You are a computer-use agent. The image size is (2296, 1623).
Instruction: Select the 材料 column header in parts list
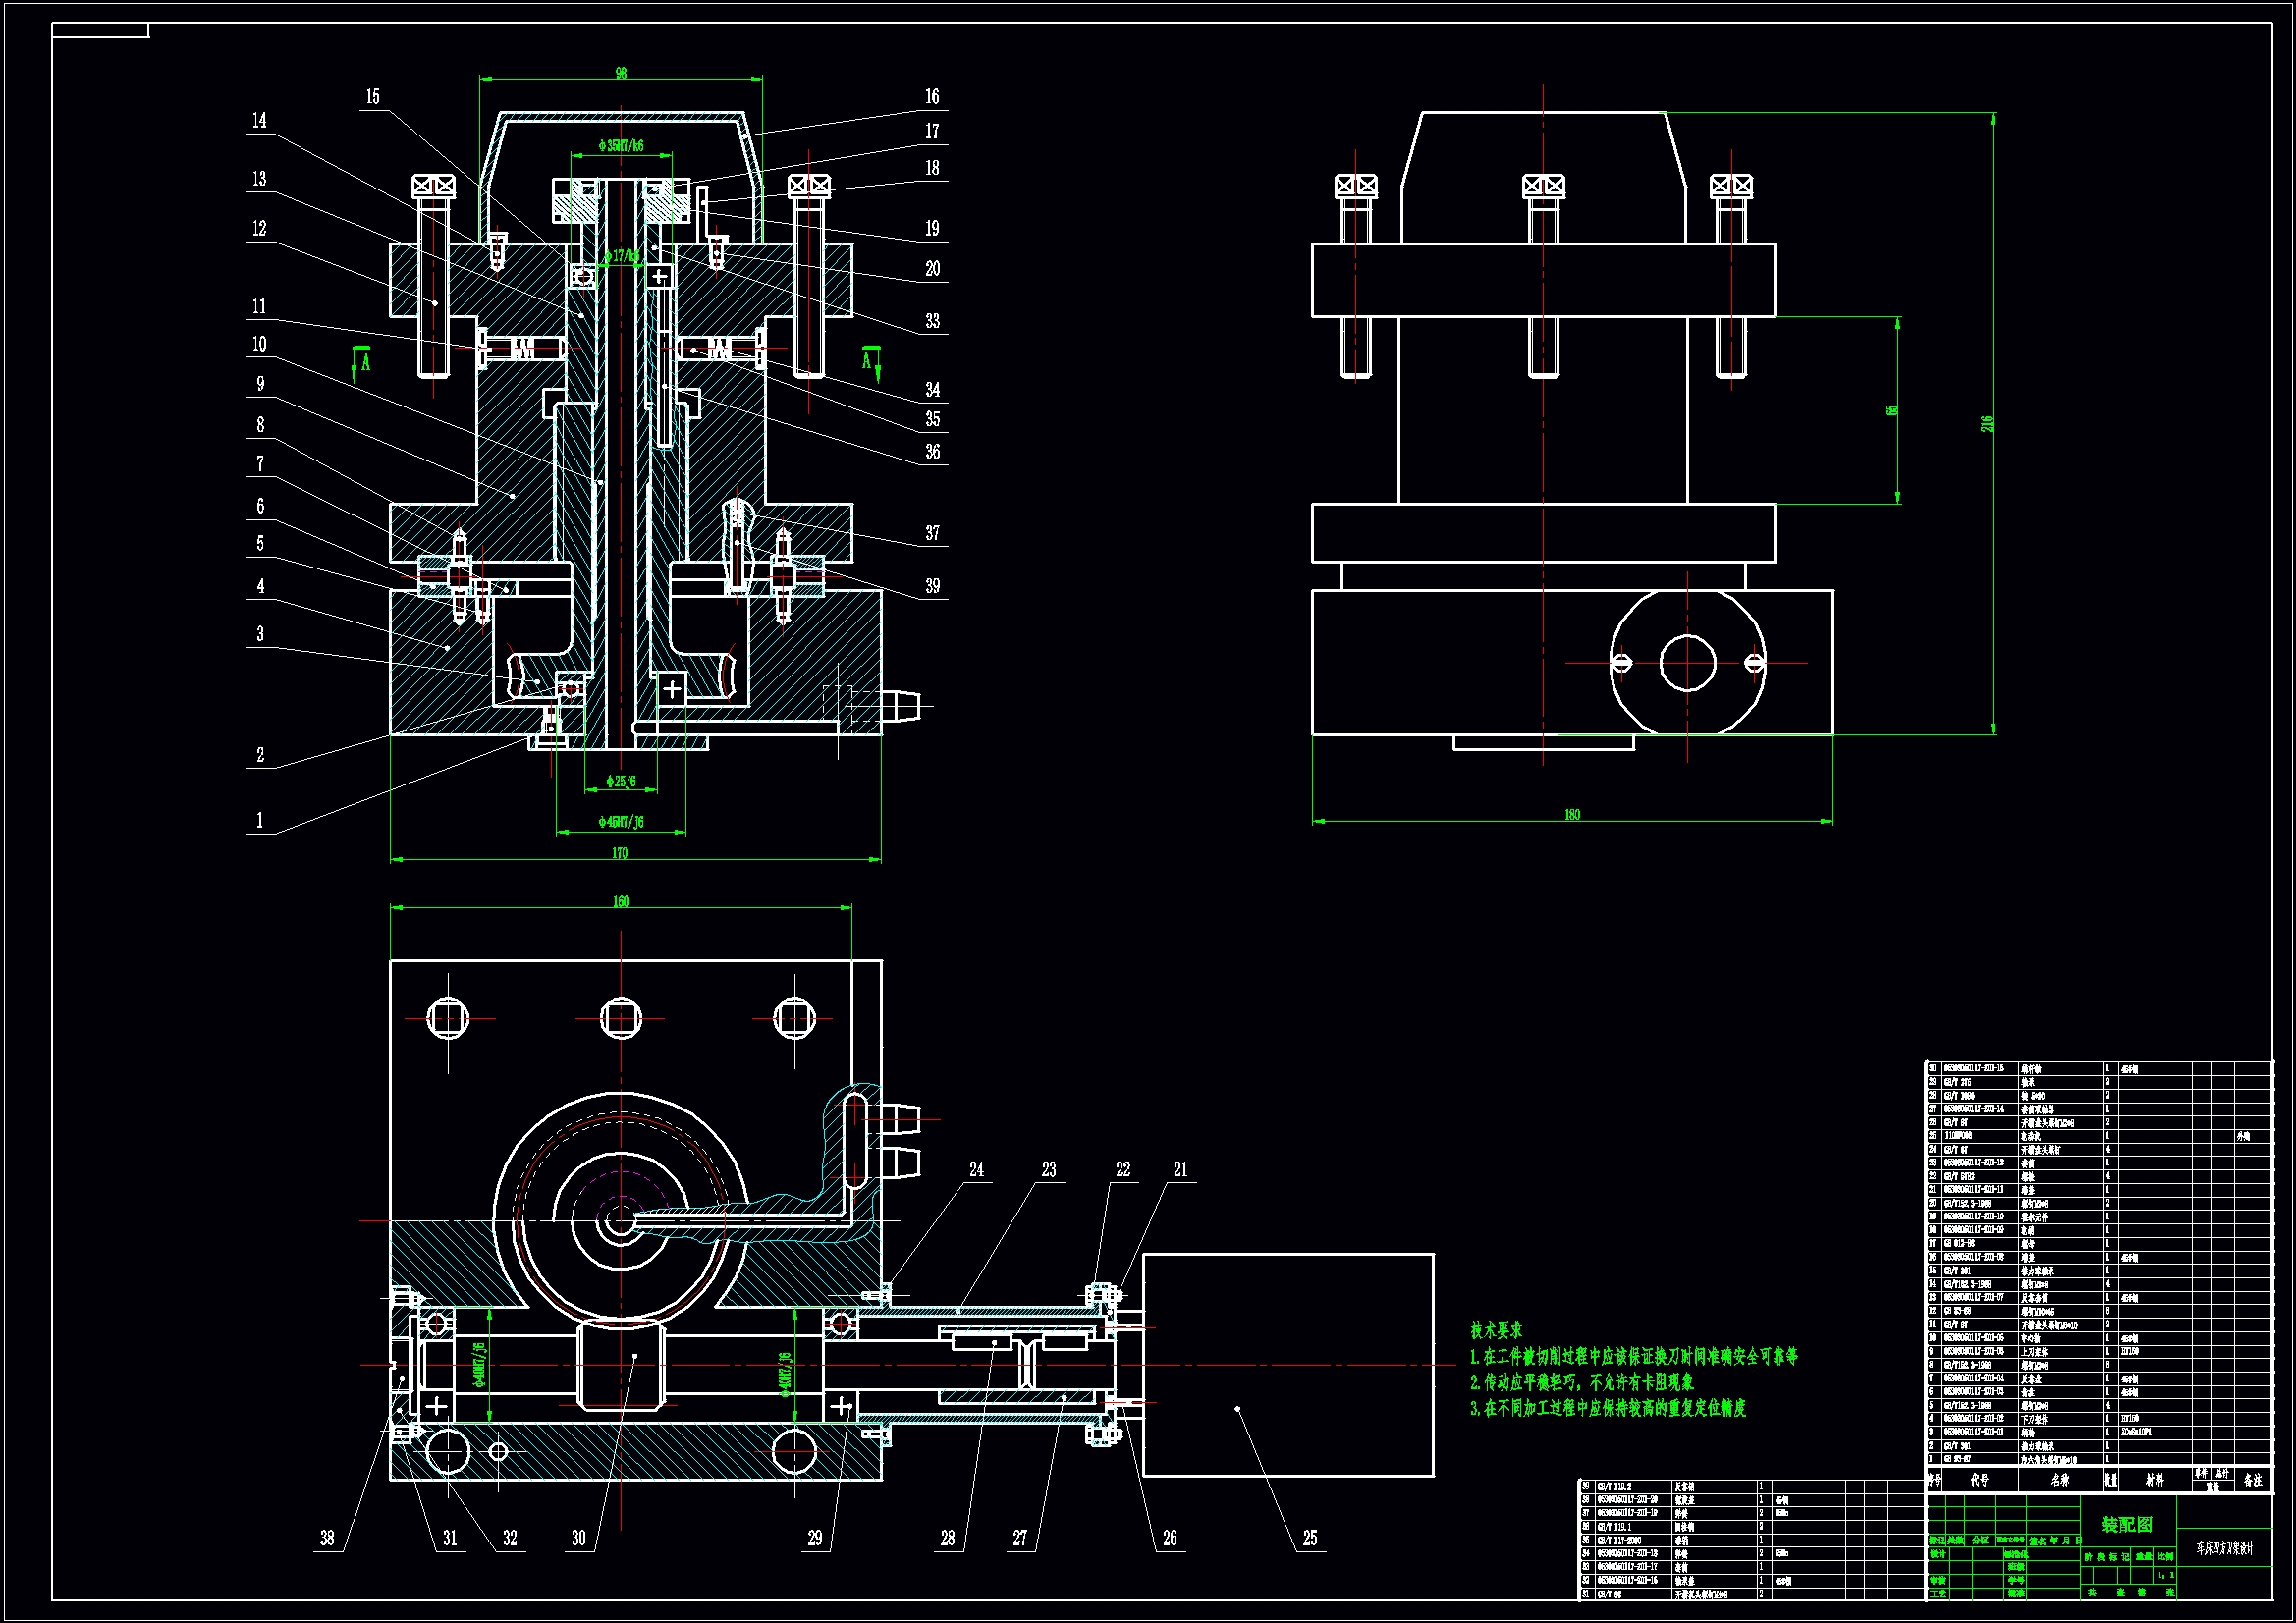tap(2154, 1480)
